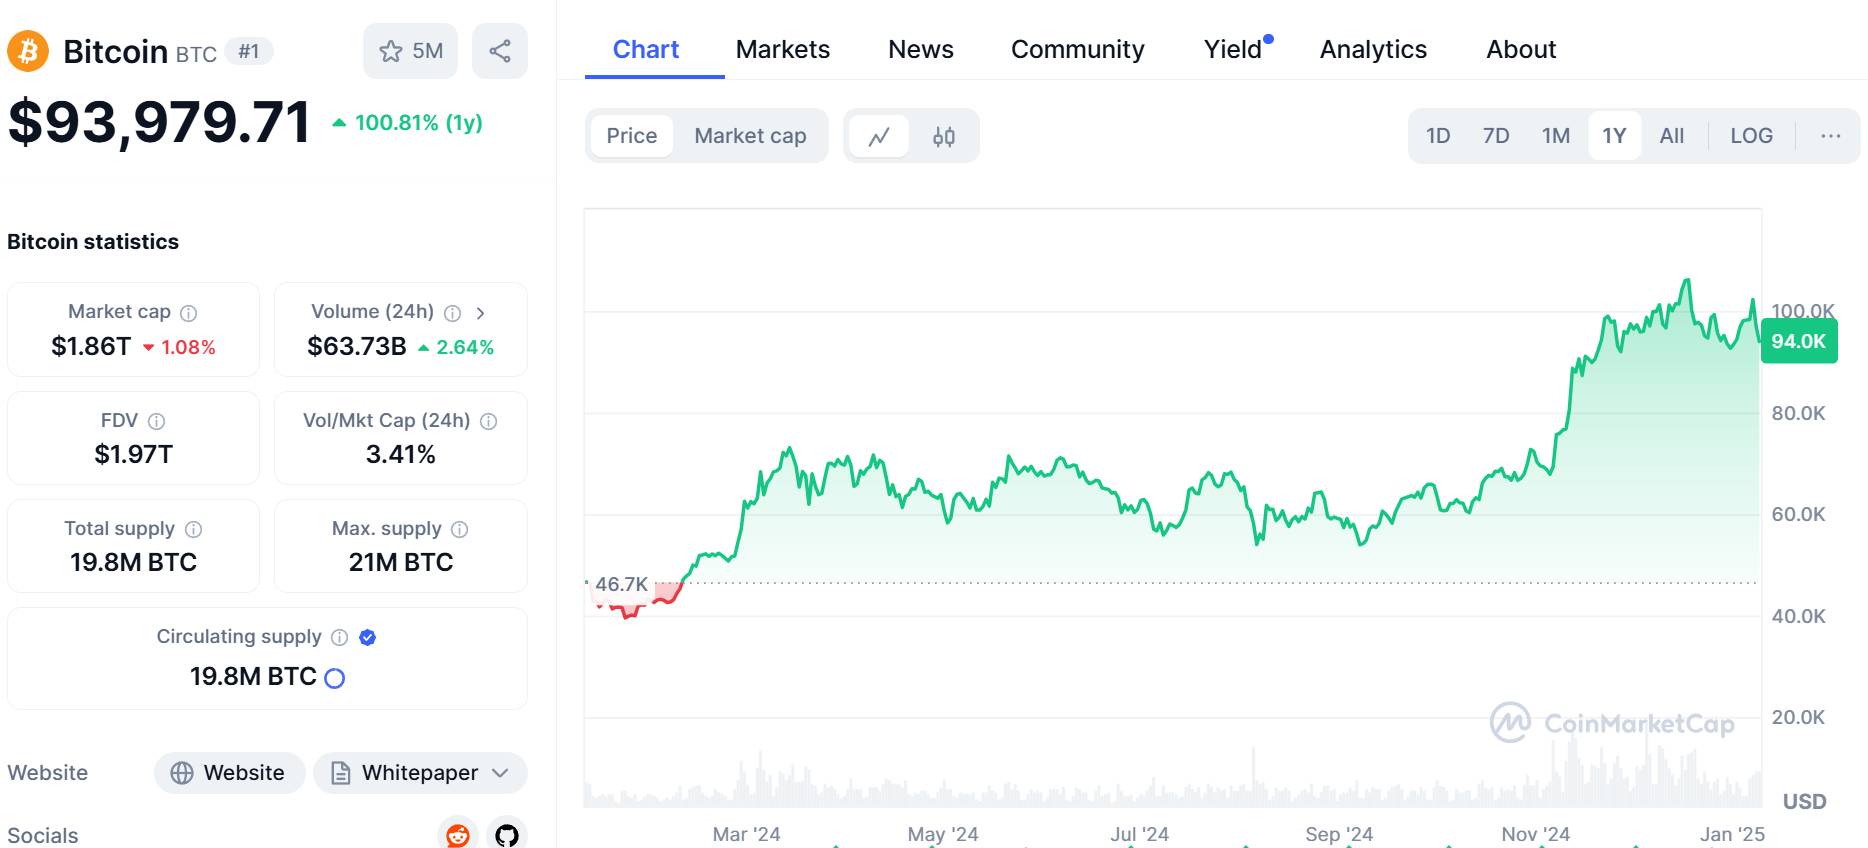Open the GitHub social icon
The width and height of the screenshot is (1868, 848).
tap(507, 834)
